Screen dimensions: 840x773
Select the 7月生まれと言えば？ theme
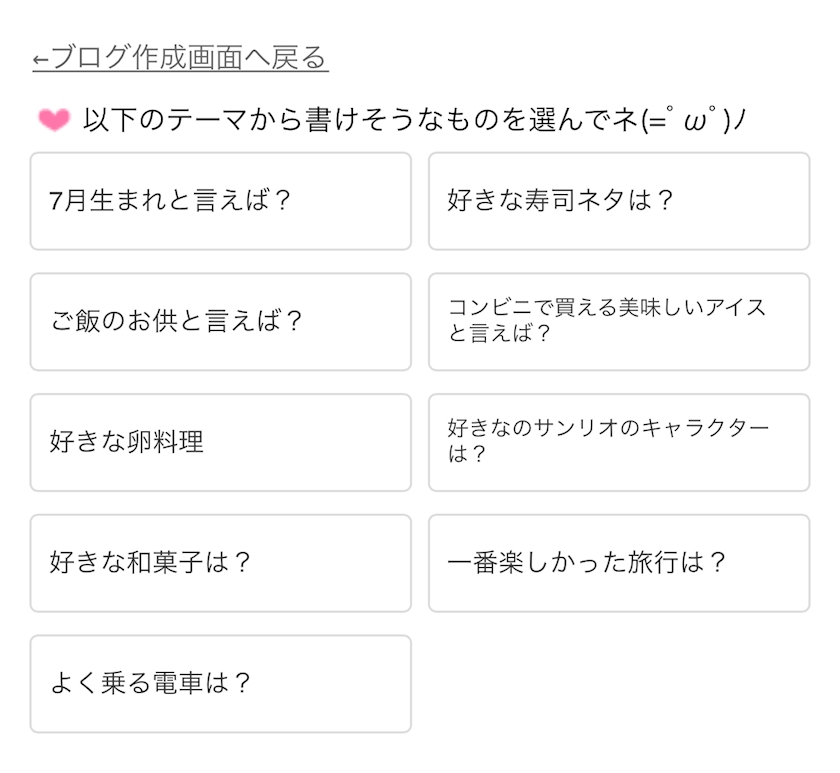coord(220,201)
